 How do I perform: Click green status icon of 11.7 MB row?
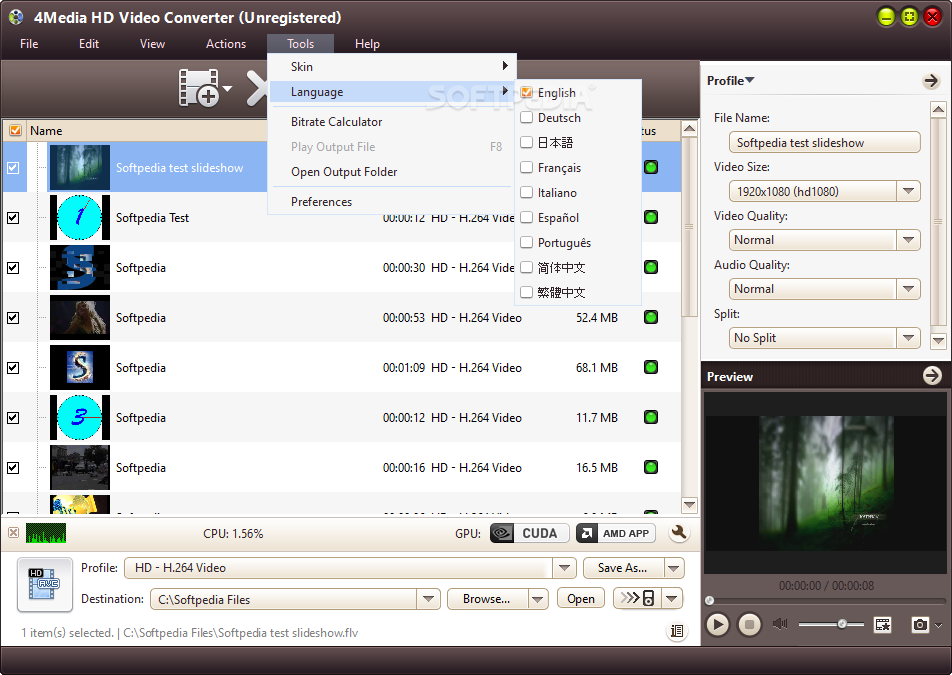tap(651, 417)
